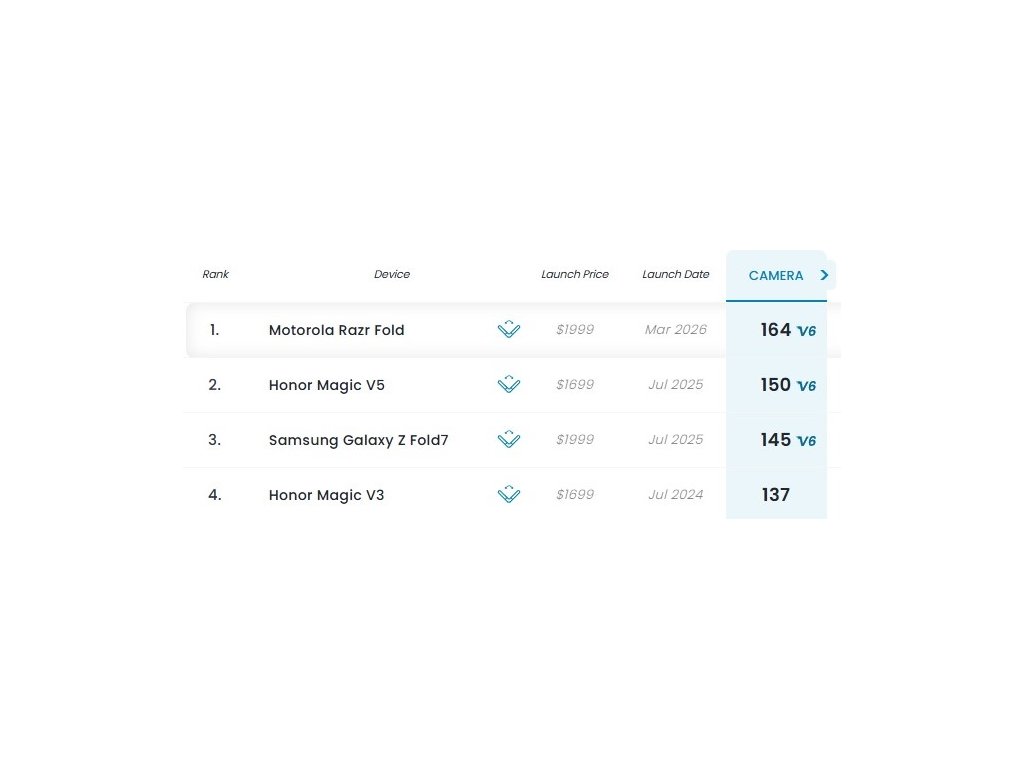
Task: Sort by the Launch Date column header
Action: tap(676, 274)
